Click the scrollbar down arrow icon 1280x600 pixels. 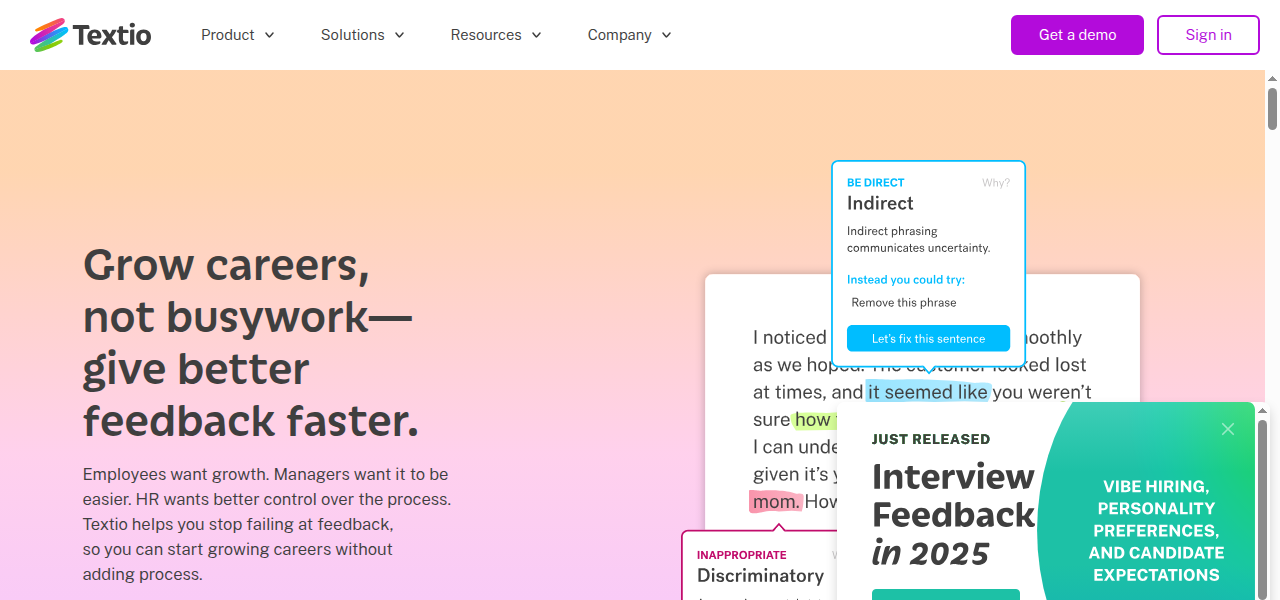click(1271, 592)
